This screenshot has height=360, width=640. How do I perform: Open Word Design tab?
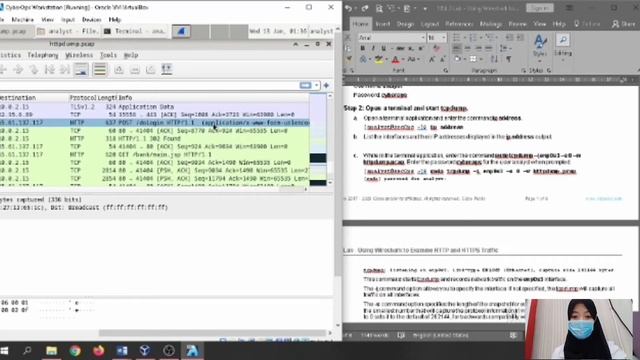405,24
